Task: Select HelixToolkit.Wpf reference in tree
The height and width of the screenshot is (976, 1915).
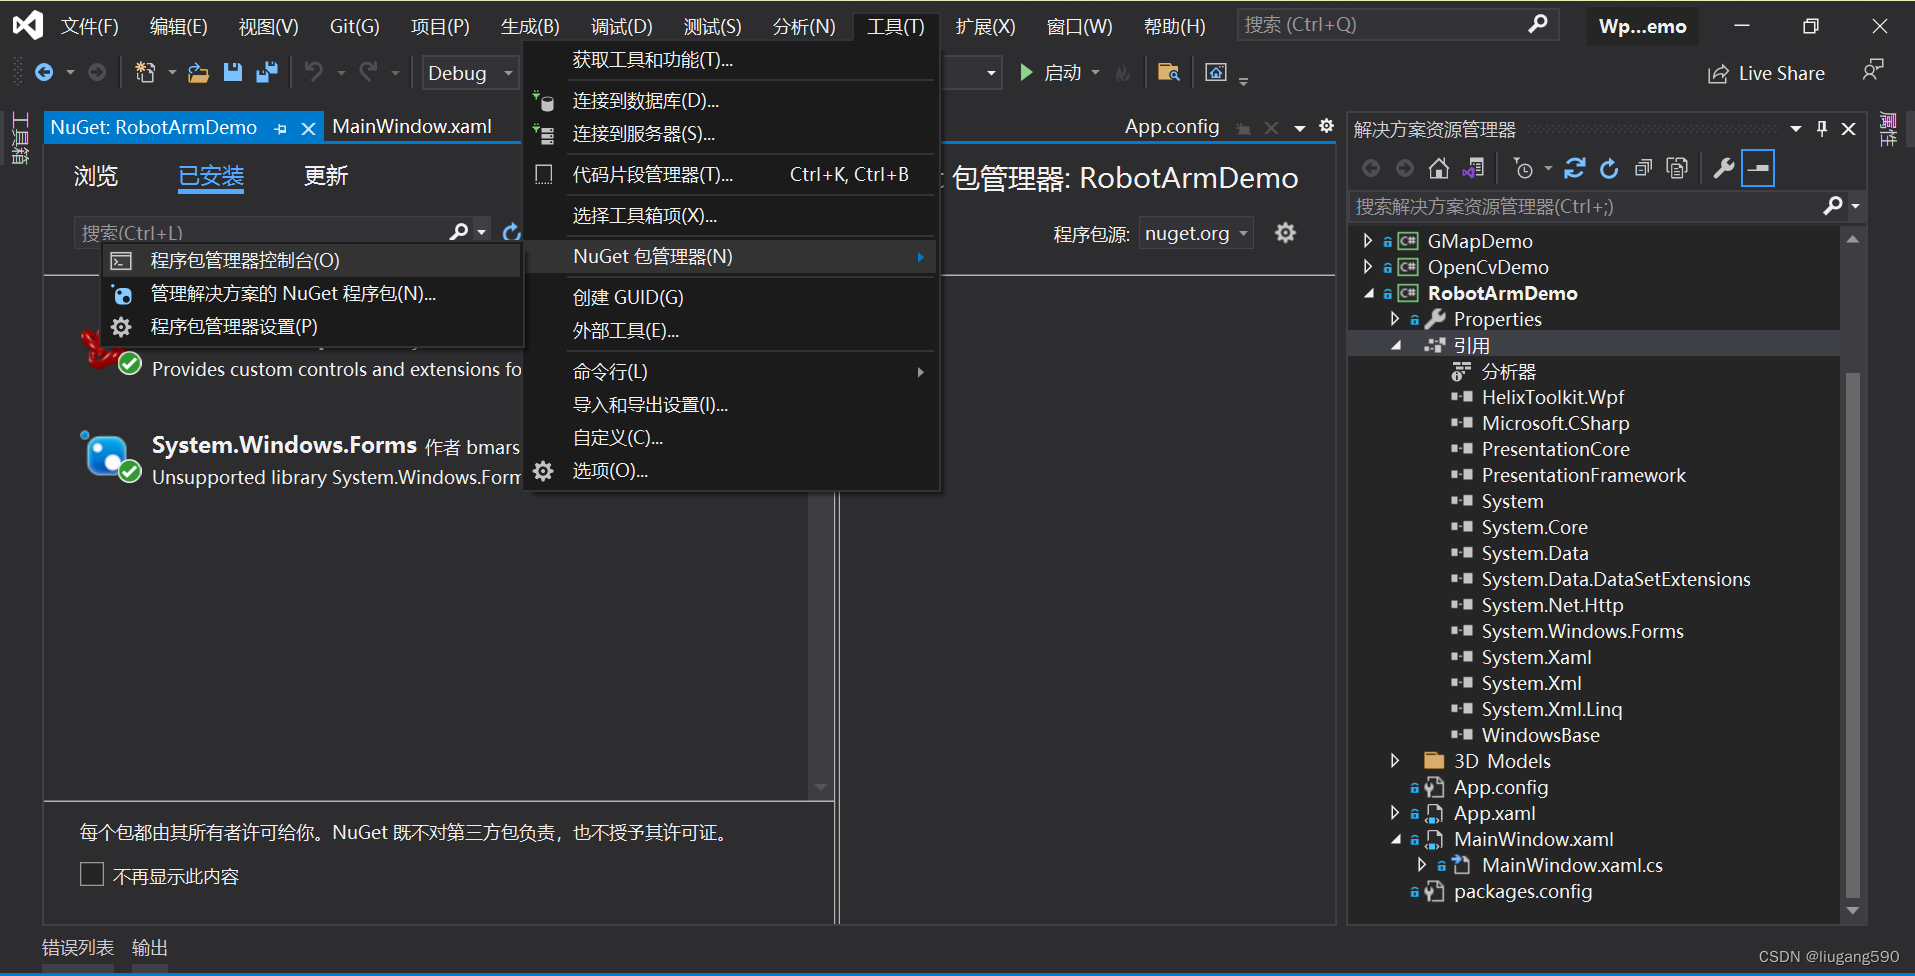Action: tap(1552, 397)
